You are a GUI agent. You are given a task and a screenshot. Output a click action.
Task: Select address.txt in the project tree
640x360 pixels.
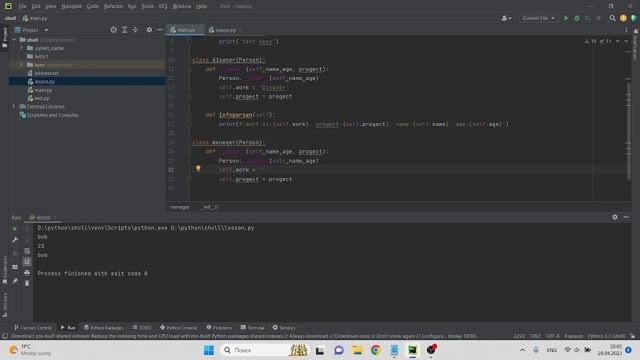[x=46, y=73]
